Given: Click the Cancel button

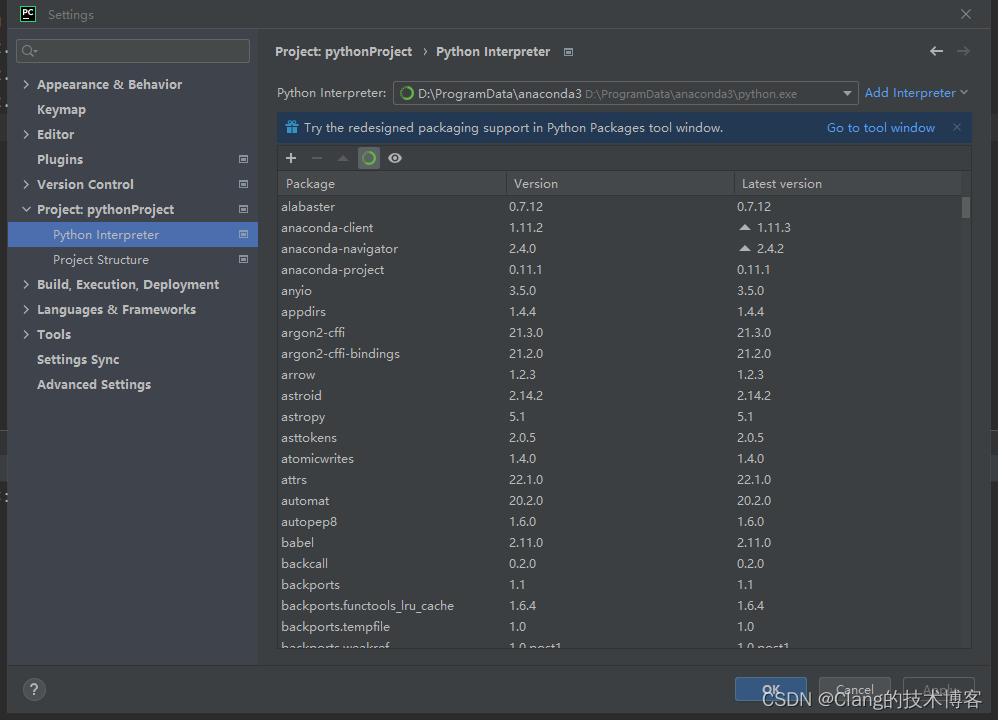Looking at the screenshot, I should [854, 689].
